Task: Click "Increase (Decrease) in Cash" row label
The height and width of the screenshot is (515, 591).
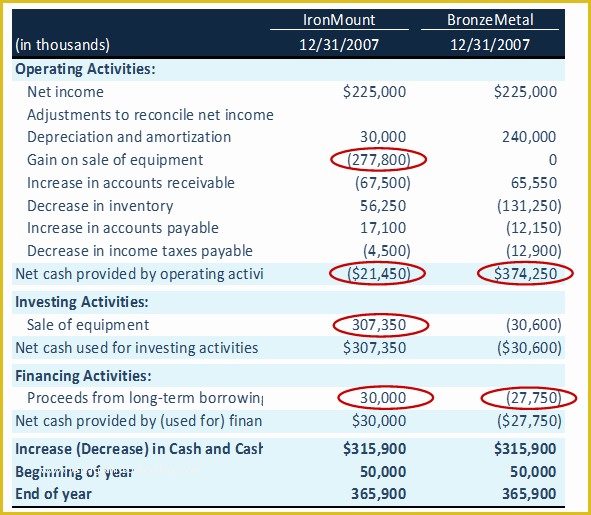Action: [139, 449]
